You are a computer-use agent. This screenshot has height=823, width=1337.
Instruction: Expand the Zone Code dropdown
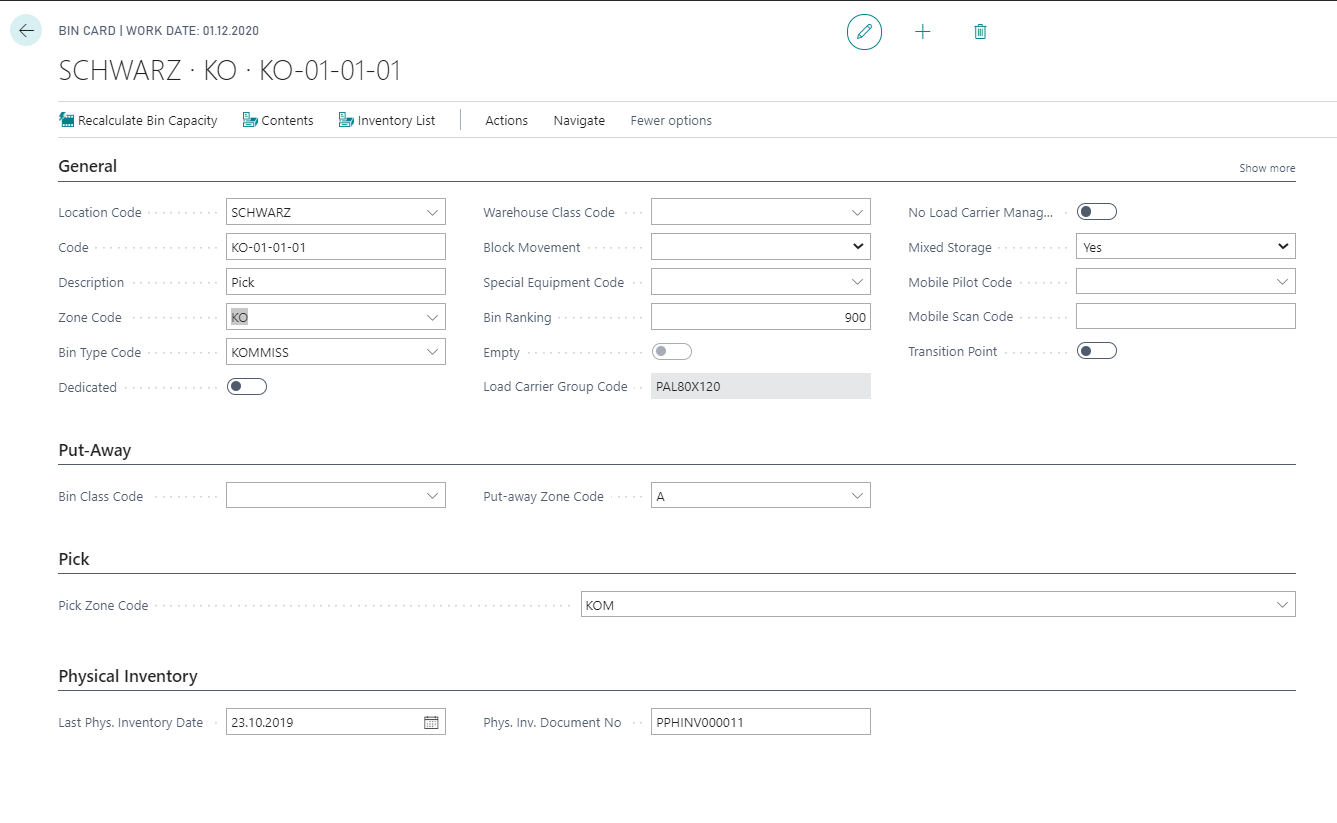point(432,317)
